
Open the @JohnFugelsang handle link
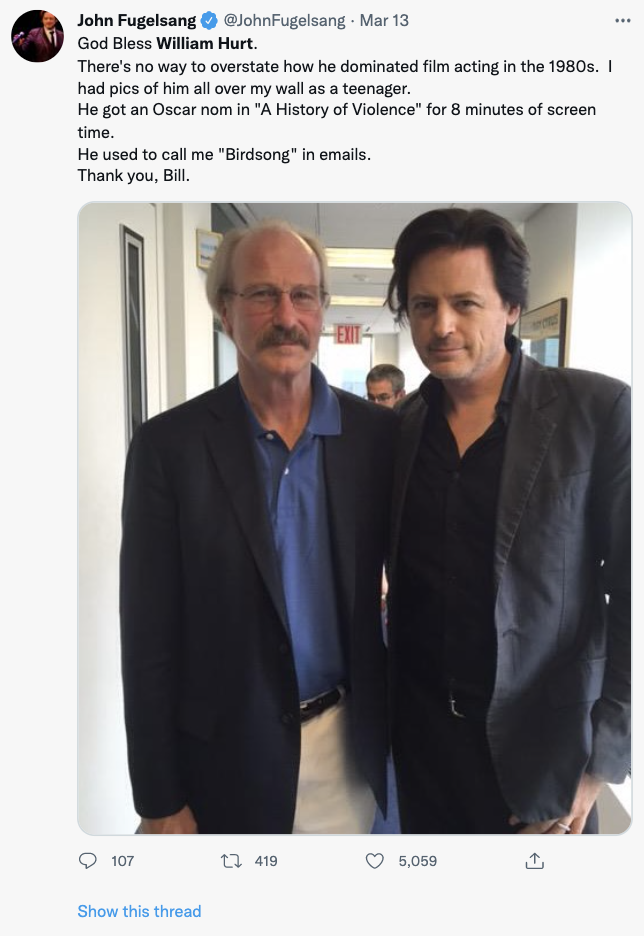tap(284, 21)
